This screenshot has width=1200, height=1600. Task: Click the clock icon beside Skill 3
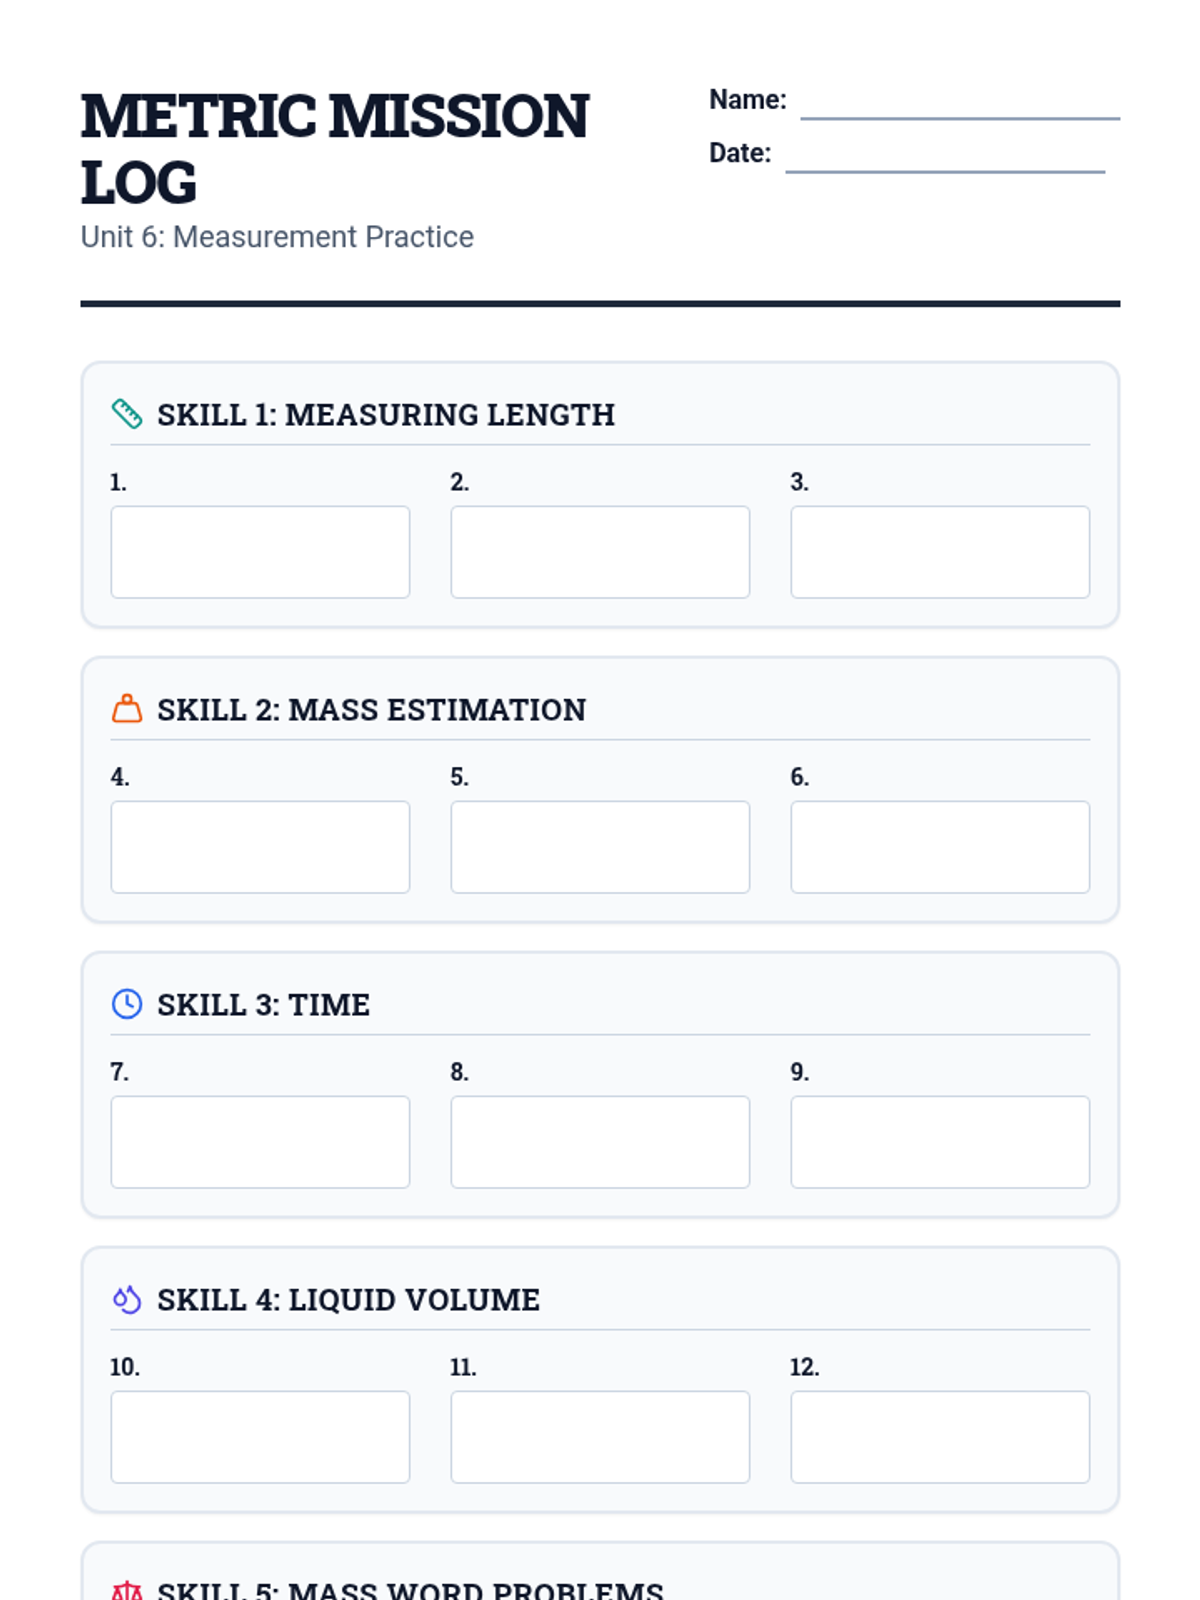coord(127,1004)
